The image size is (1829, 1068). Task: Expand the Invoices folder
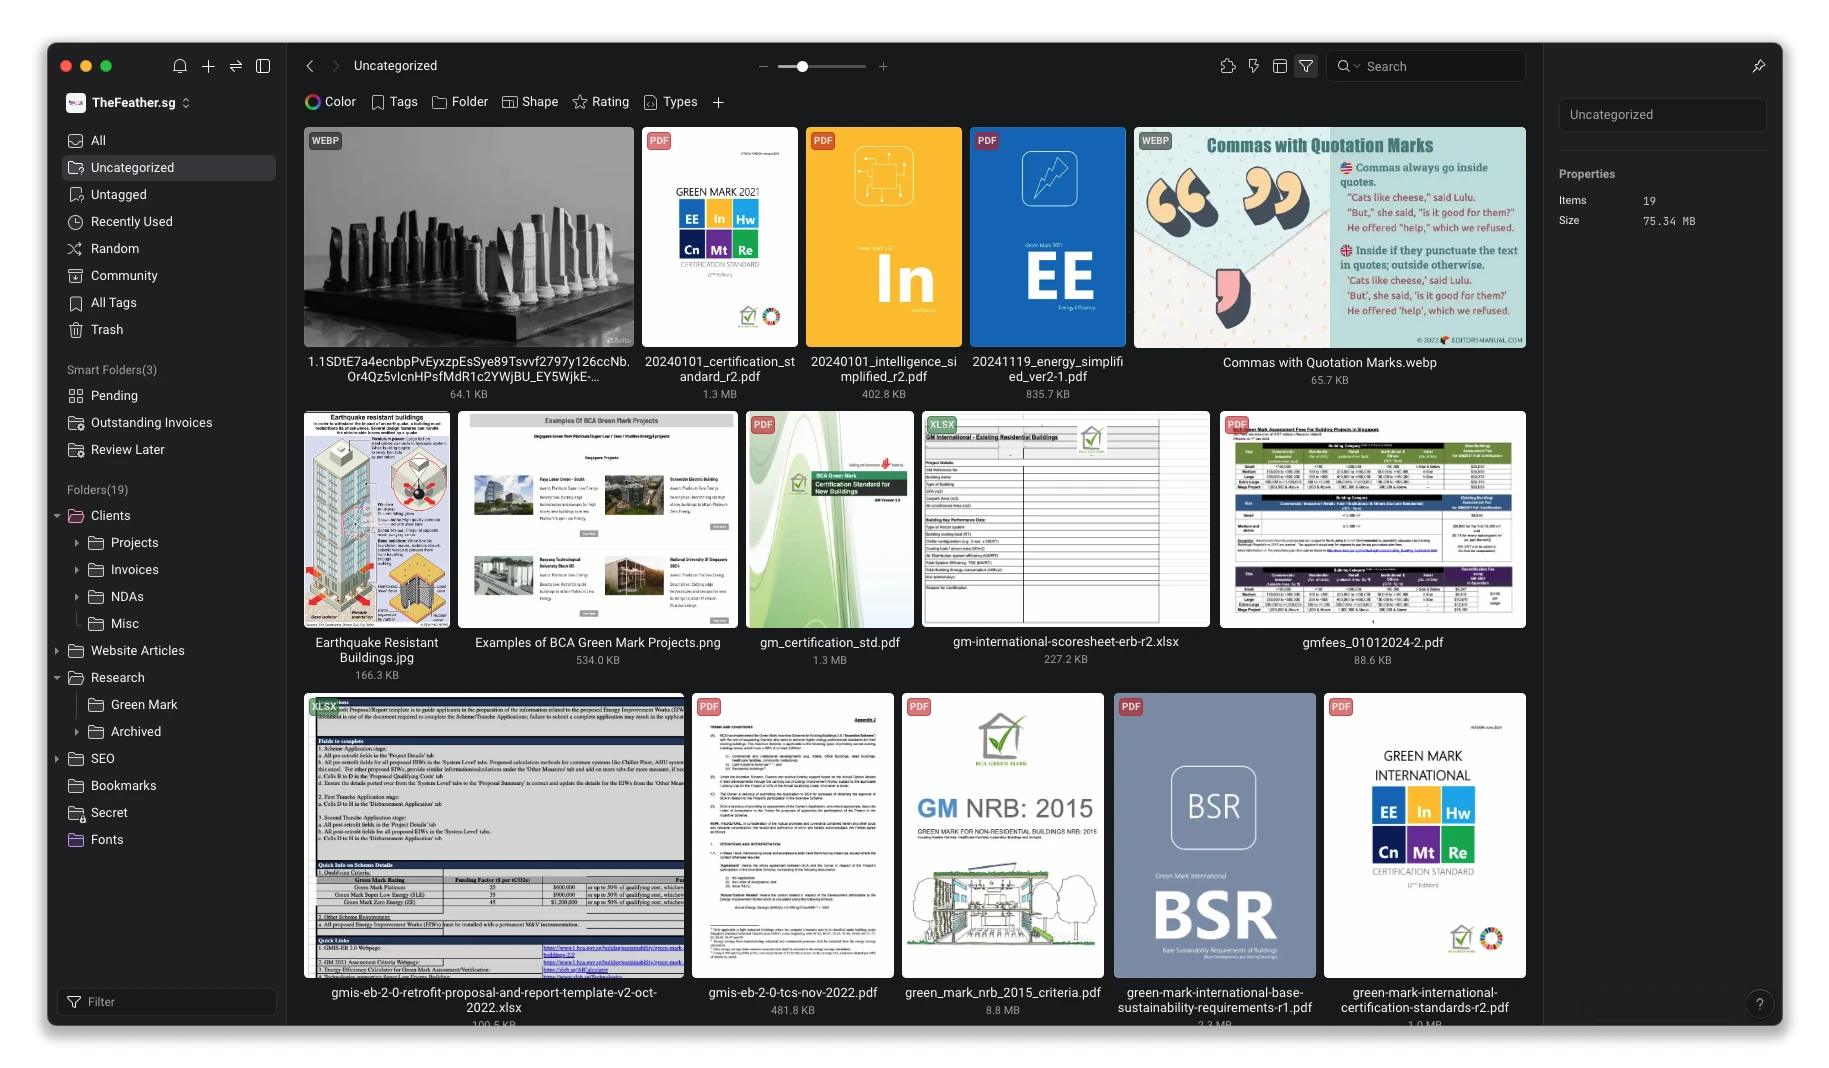click(77, 570)
